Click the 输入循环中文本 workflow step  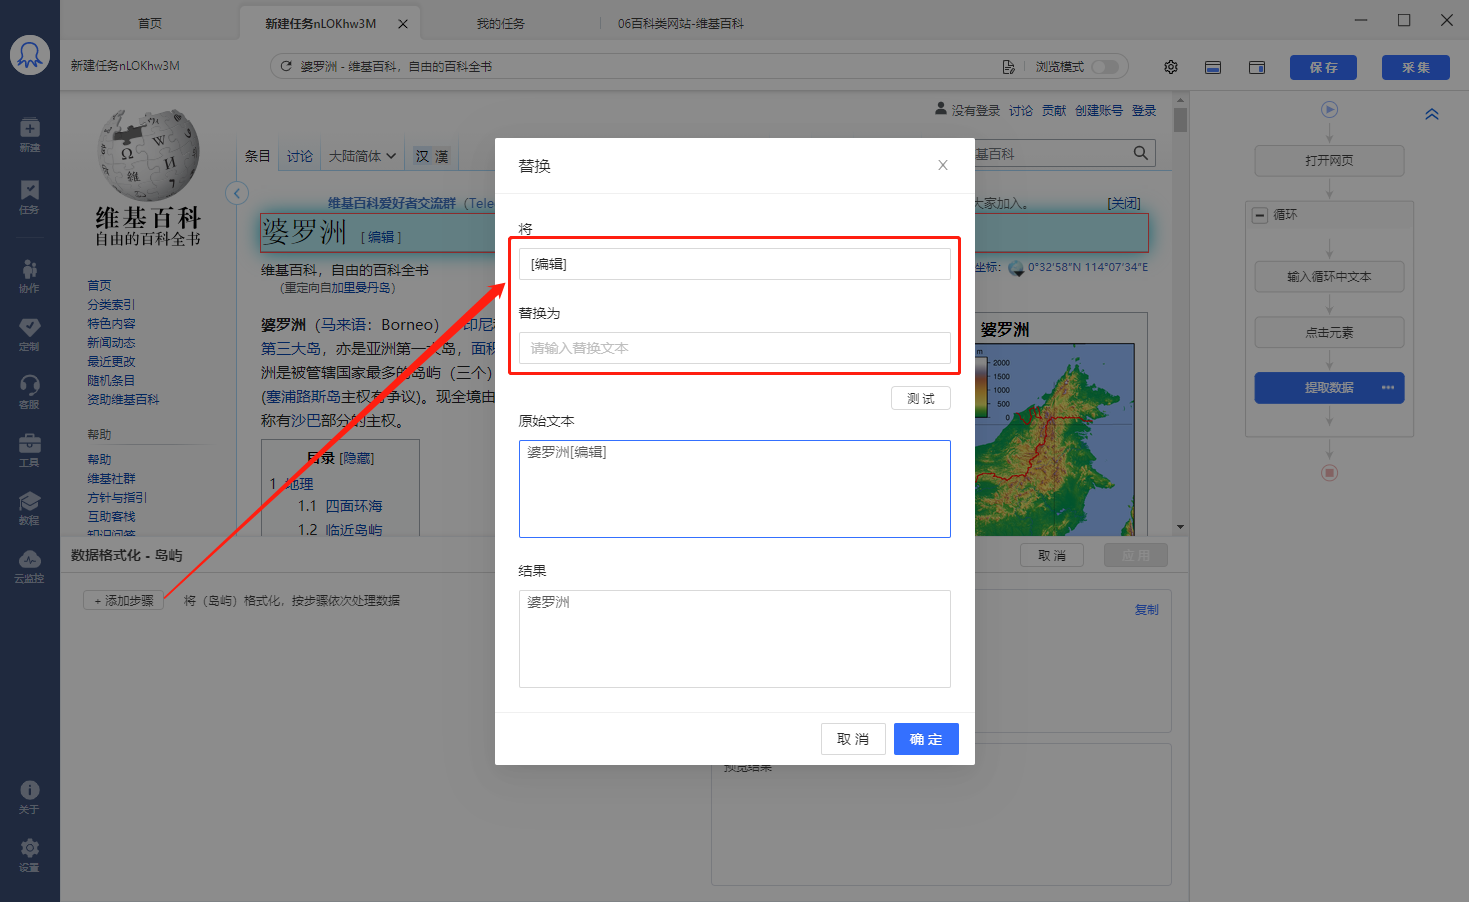coord(1329,276)
